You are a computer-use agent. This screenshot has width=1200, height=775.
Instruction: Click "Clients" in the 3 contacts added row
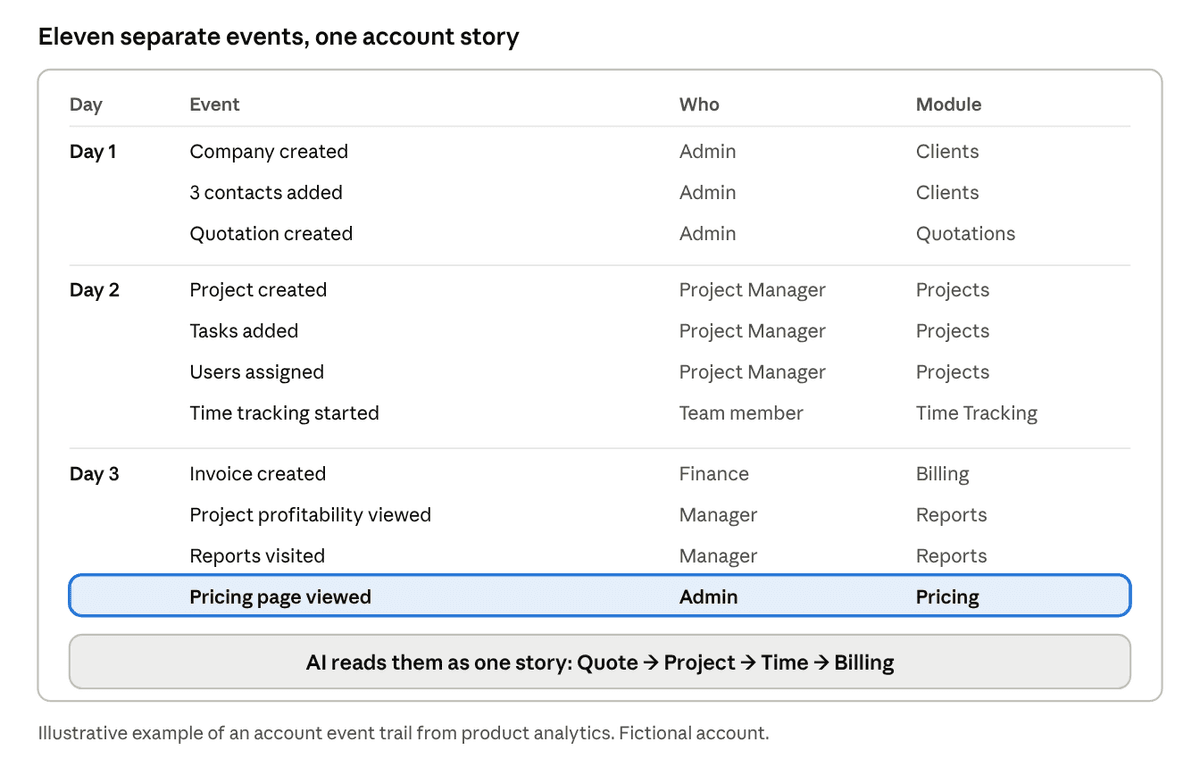click(x=947, y=193)
